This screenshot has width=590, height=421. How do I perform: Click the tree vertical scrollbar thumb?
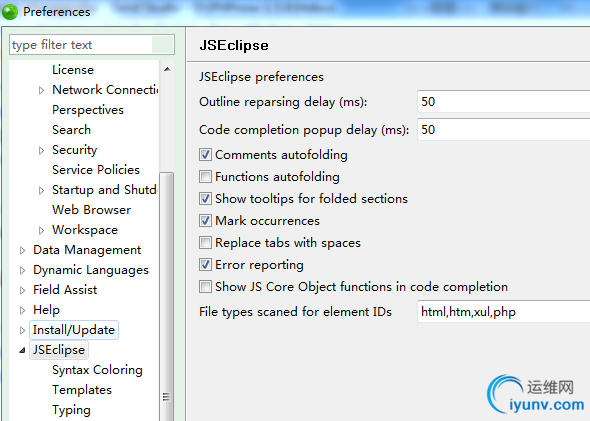click(167, 296)
